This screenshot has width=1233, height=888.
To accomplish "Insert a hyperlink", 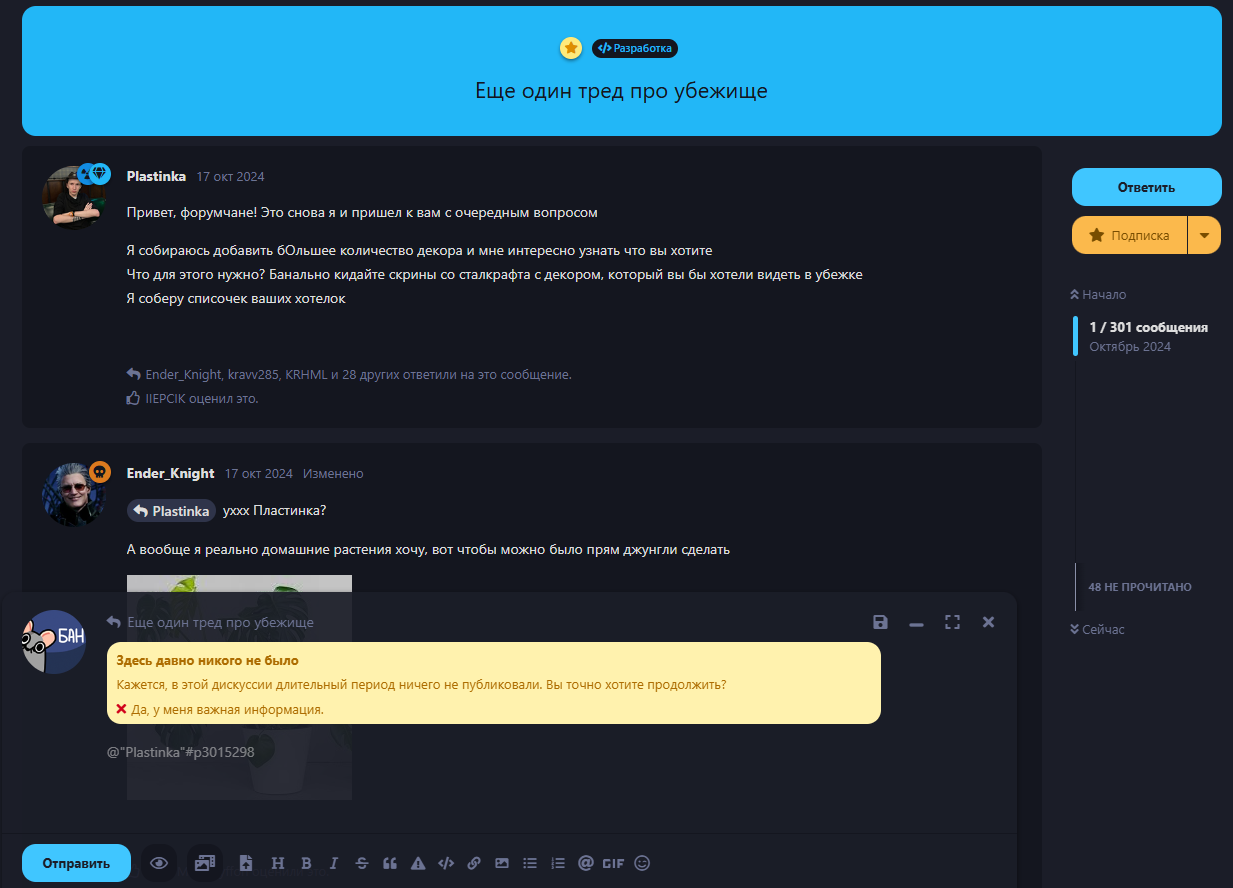I will [x=474, y=863].
